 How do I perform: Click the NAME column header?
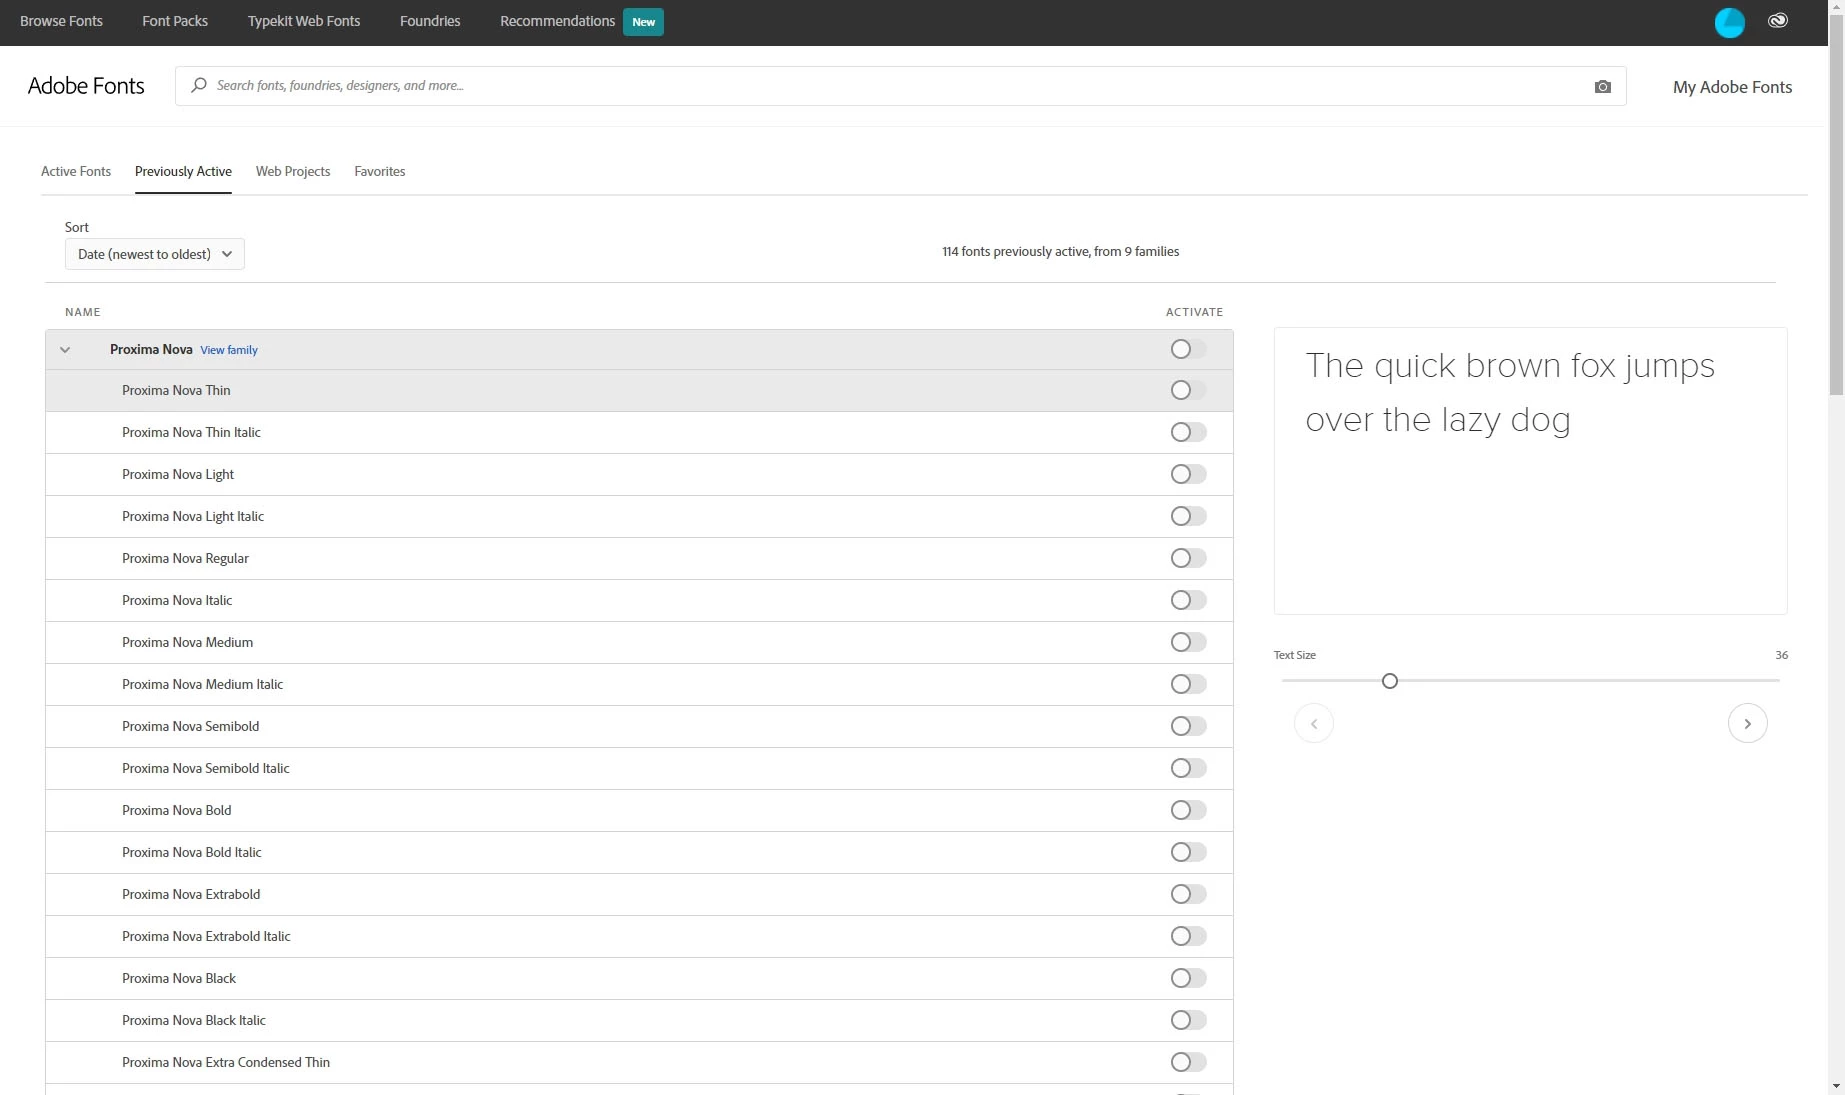83,312
